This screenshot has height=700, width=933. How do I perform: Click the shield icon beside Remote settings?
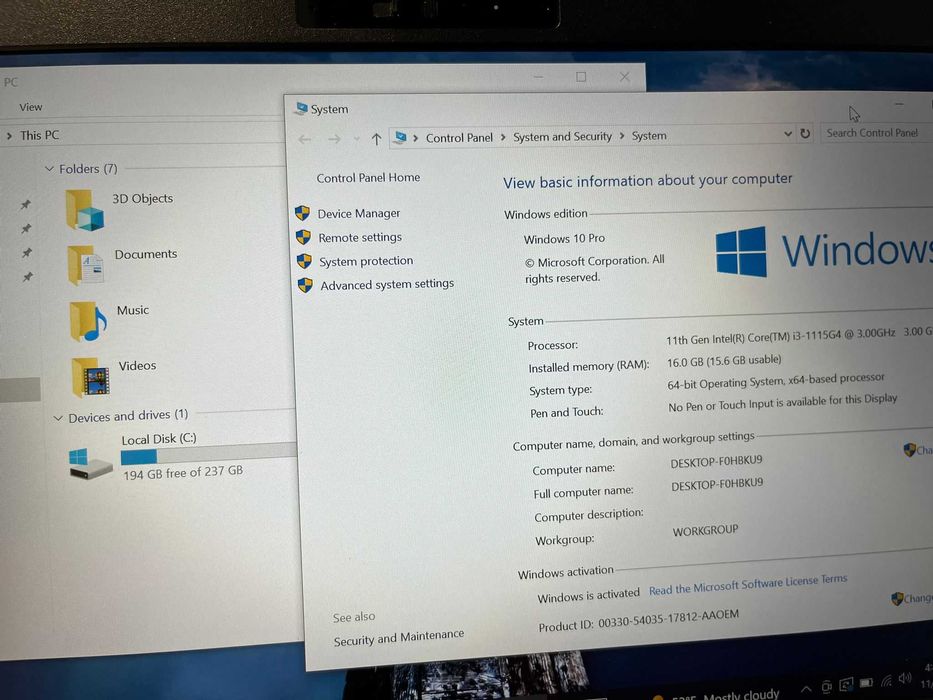[x=303, y=238]
